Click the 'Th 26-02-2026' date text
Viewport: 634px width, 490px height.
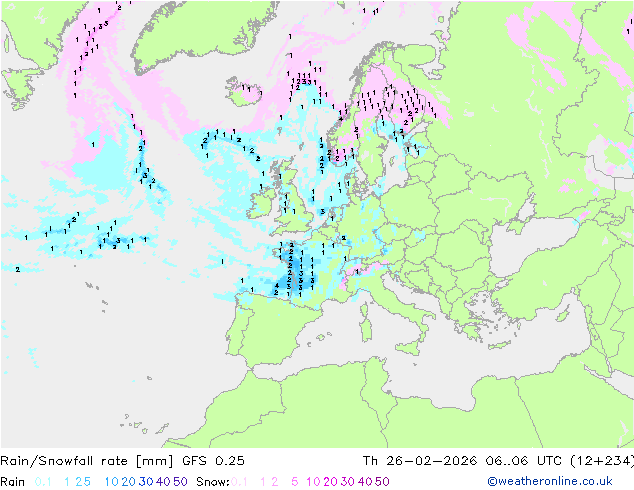[x=420, y=461]
